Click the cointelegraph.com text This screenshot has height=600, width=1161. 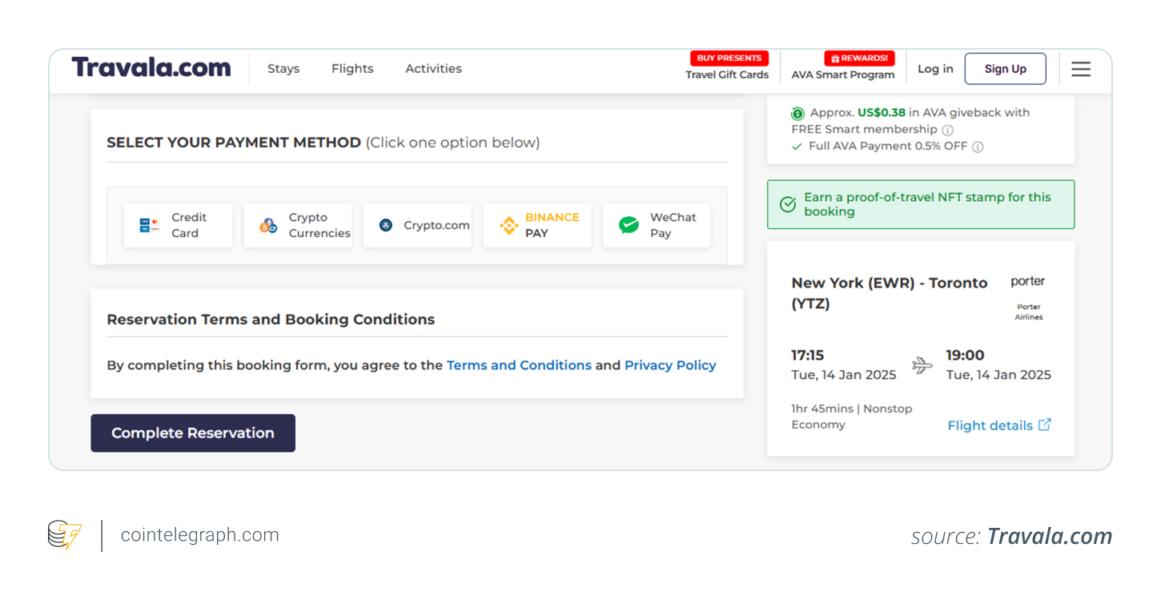click(200, 535)
